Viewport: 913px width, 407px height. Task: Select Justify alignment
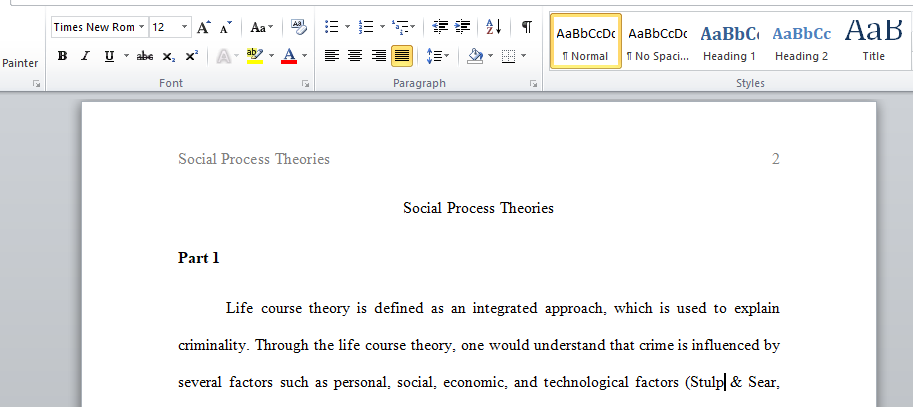pyautogui.click(x=402, y=56)
